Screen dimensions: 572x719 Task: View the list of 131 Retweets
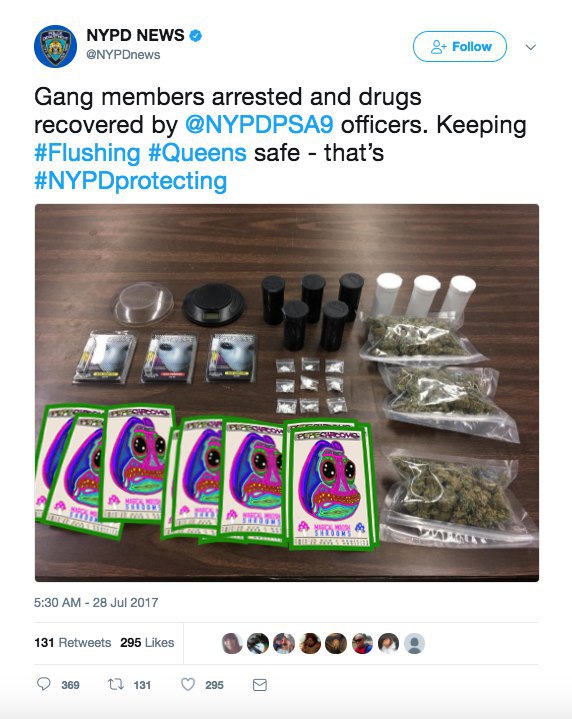[x=72, y=642]
